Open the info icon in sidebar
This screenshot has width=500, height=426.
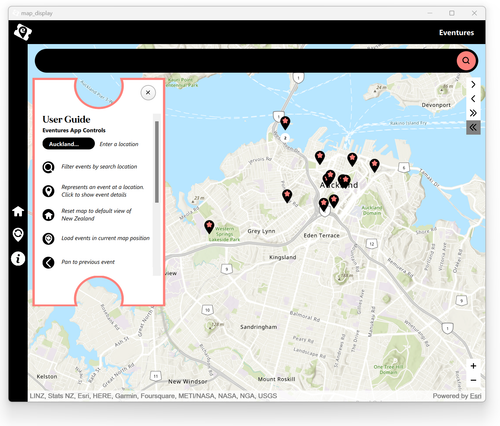(x=18, y=259)
